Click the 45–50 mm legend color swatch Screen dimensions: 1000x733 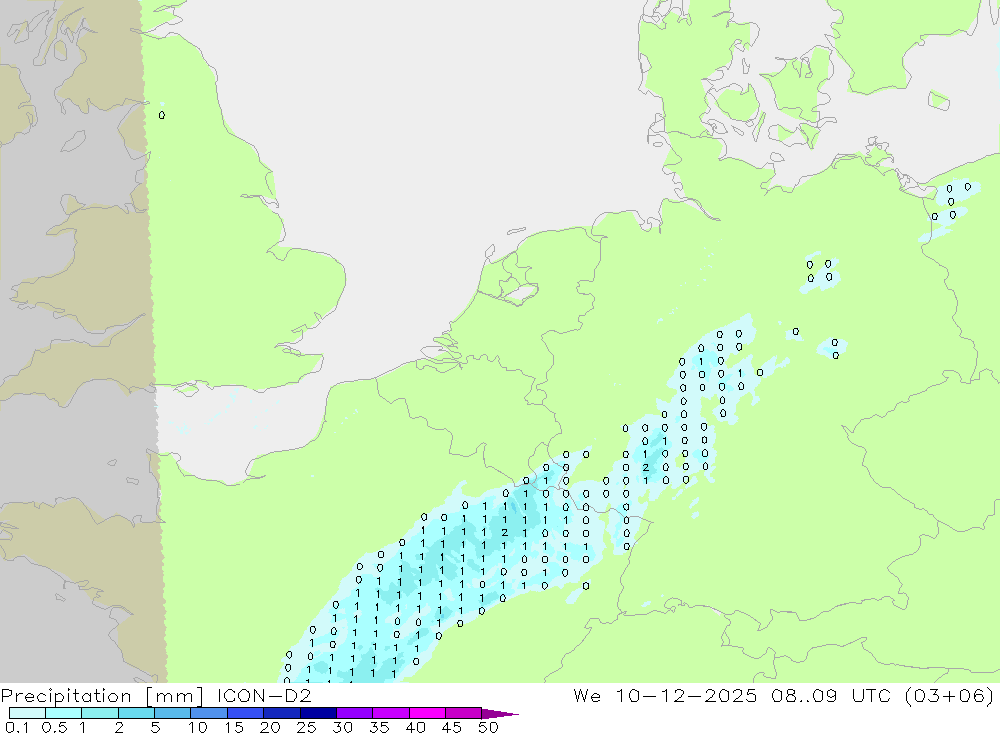click(464, 713)
